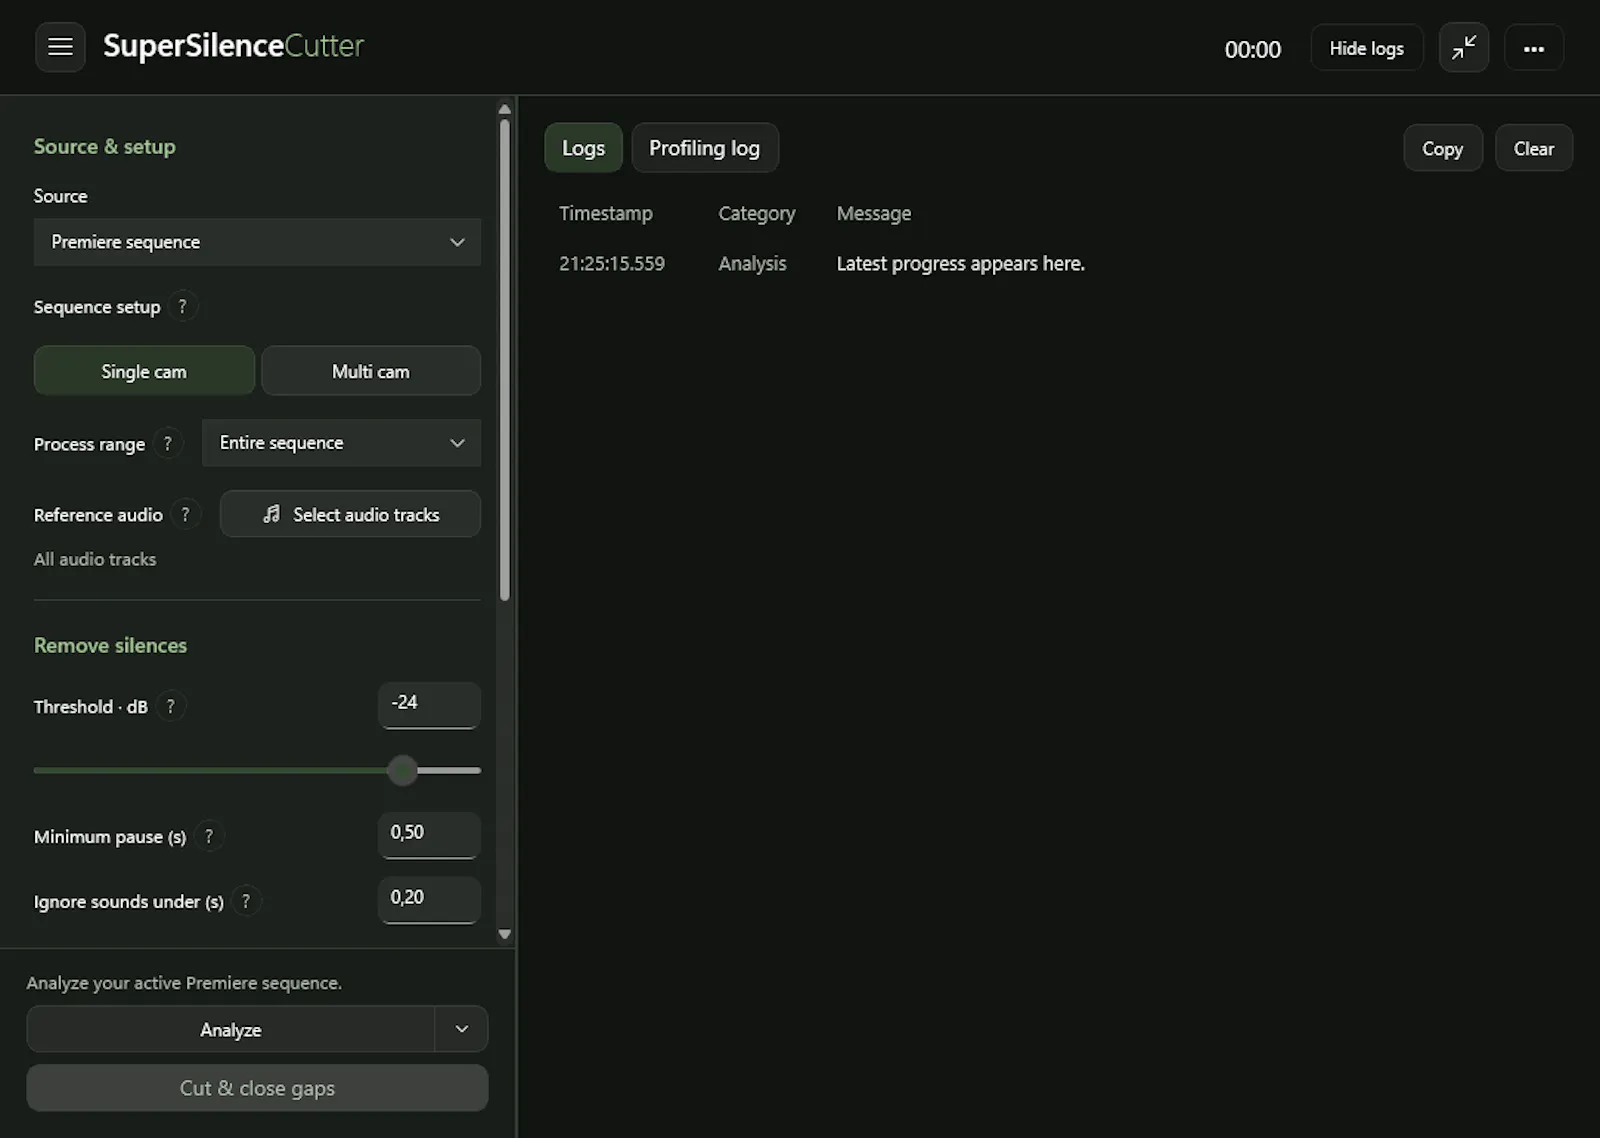This screenshot has height=1138, width=1600.
Task: Click the Ignore sounds under value field
Action: [429, 900]
